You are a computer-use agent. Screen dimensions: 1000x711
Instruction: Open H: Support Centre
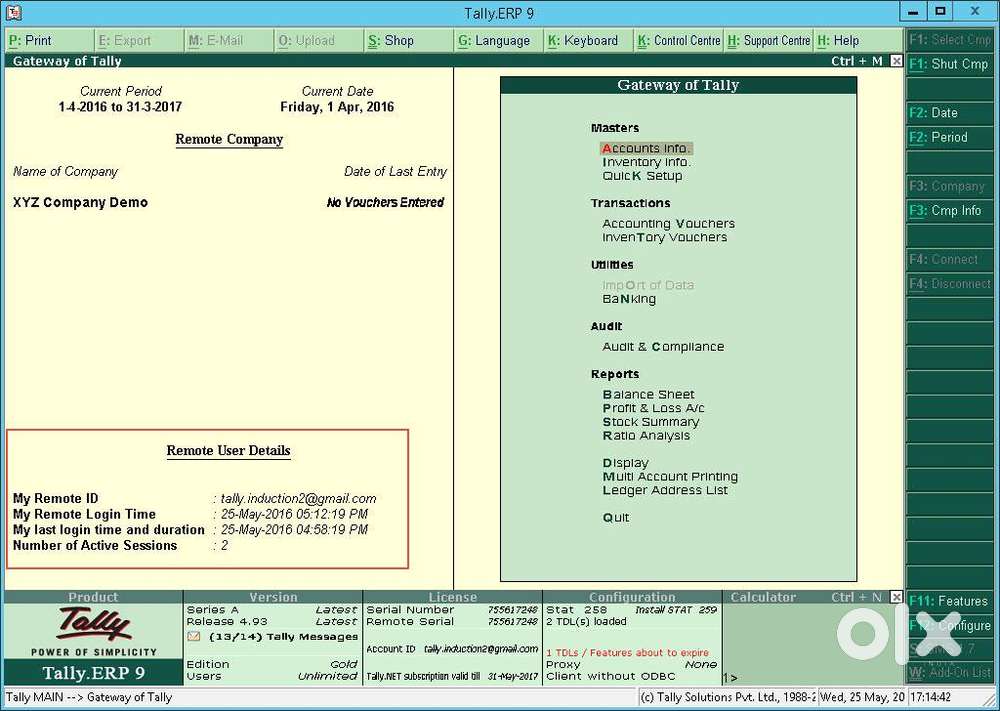coord(768,41)
